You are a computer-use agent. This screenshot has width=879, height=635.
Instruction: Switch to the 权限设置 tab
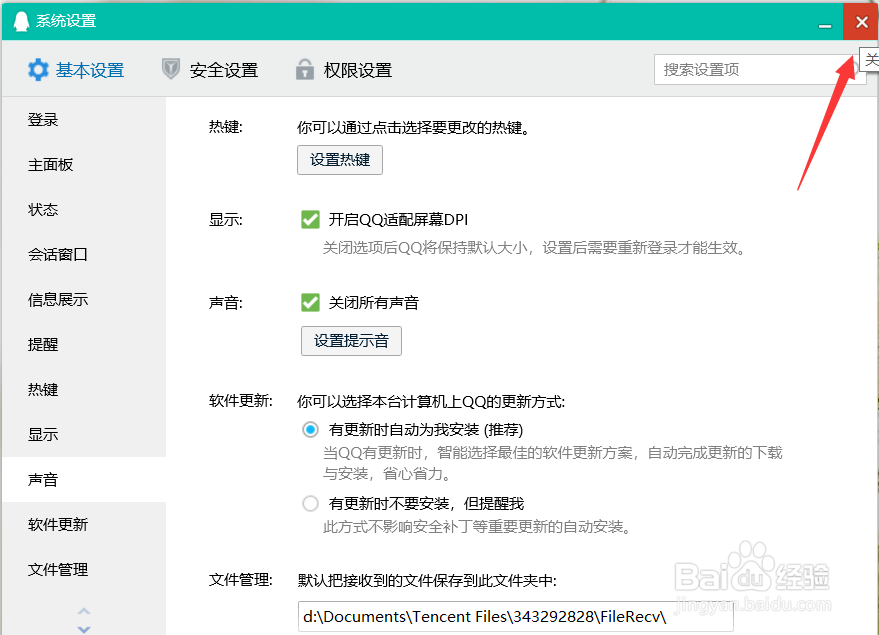[x=344, y=70]
